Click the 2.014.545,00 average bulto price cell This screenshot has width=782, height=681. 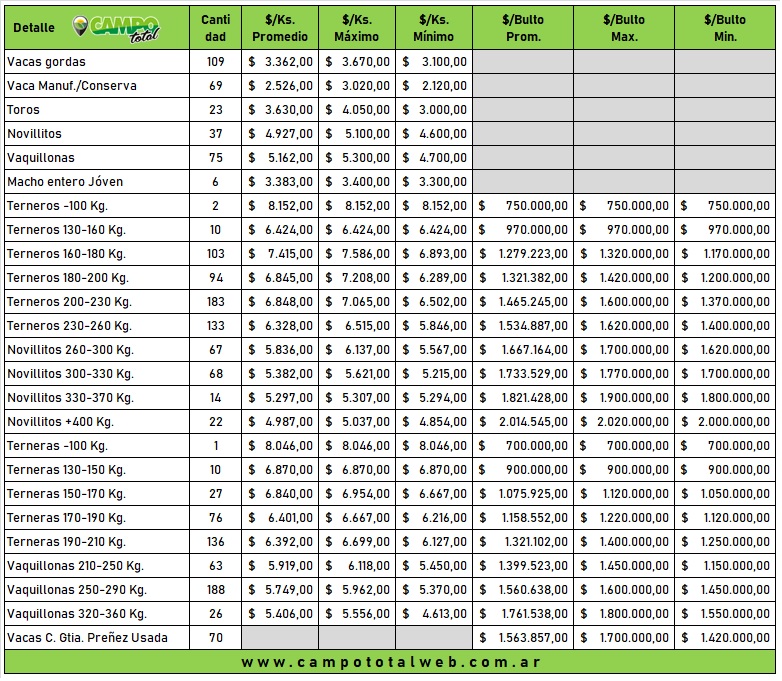tap(523, 422)
